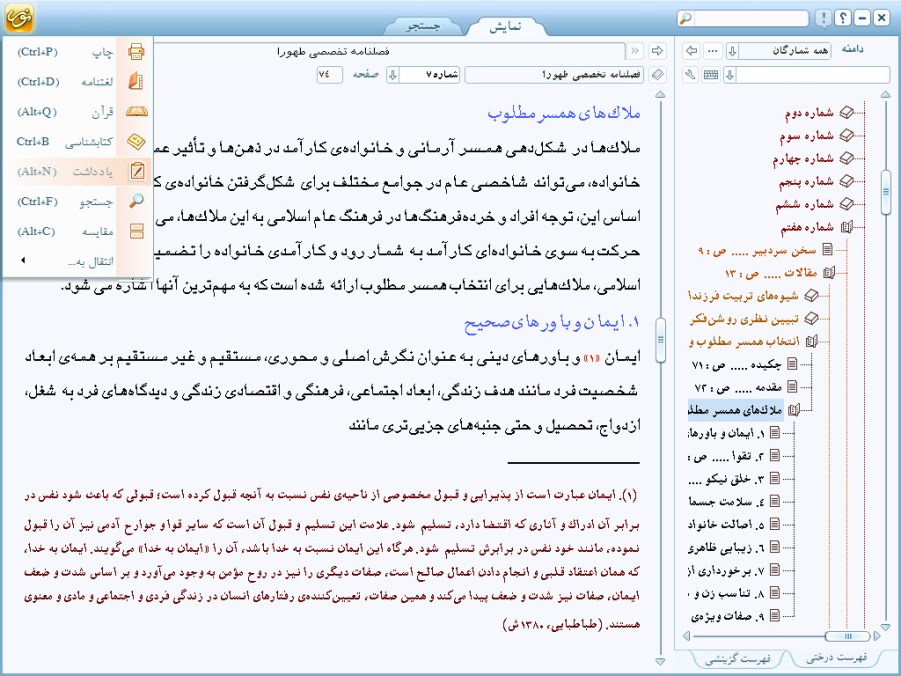Click the page icon for ۱. ایمان و باورها
This screenshot has width=901, height=676.
(775, 432)
